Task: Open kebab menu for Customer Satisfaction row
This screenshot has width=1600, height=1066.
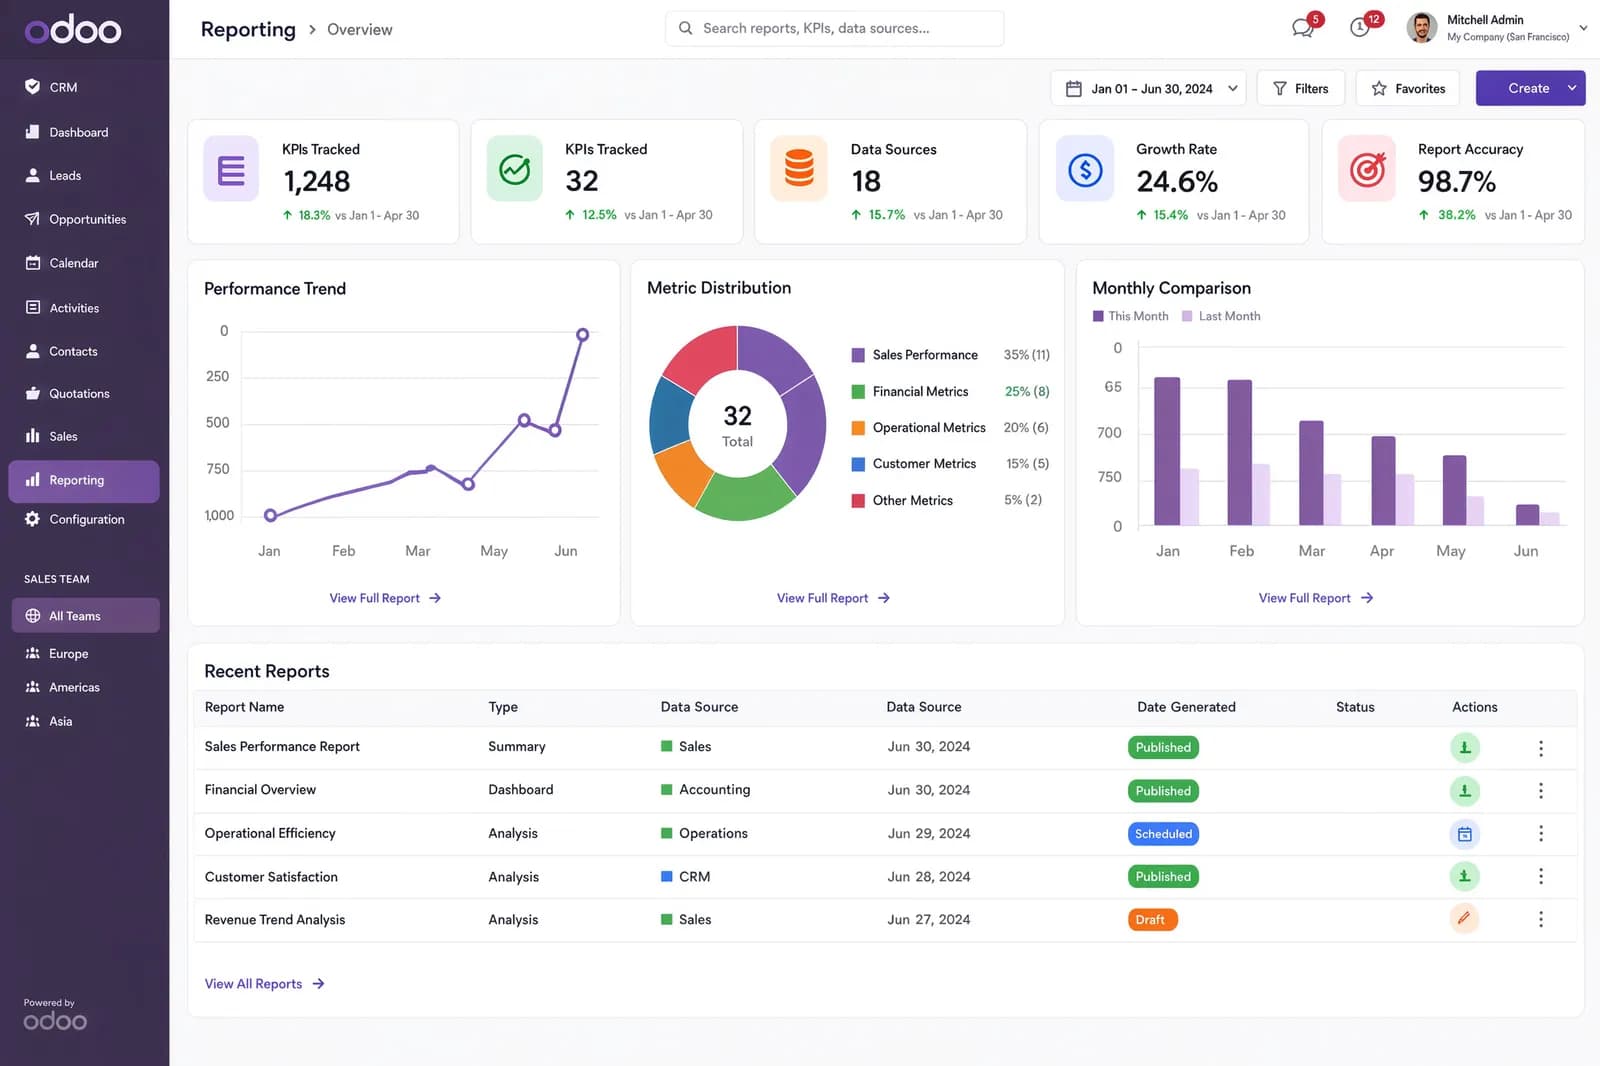Action: click(1541, 877)
